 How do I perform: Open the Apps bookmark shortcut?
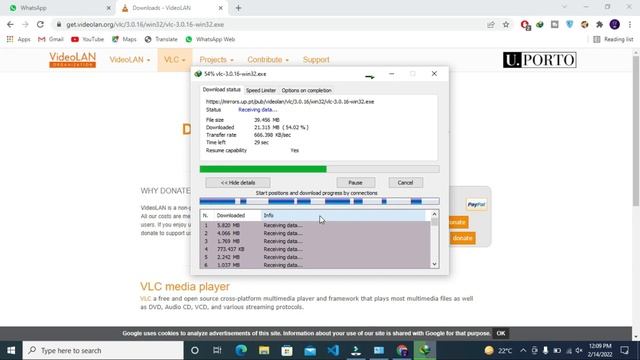click(x=18, y=39)
